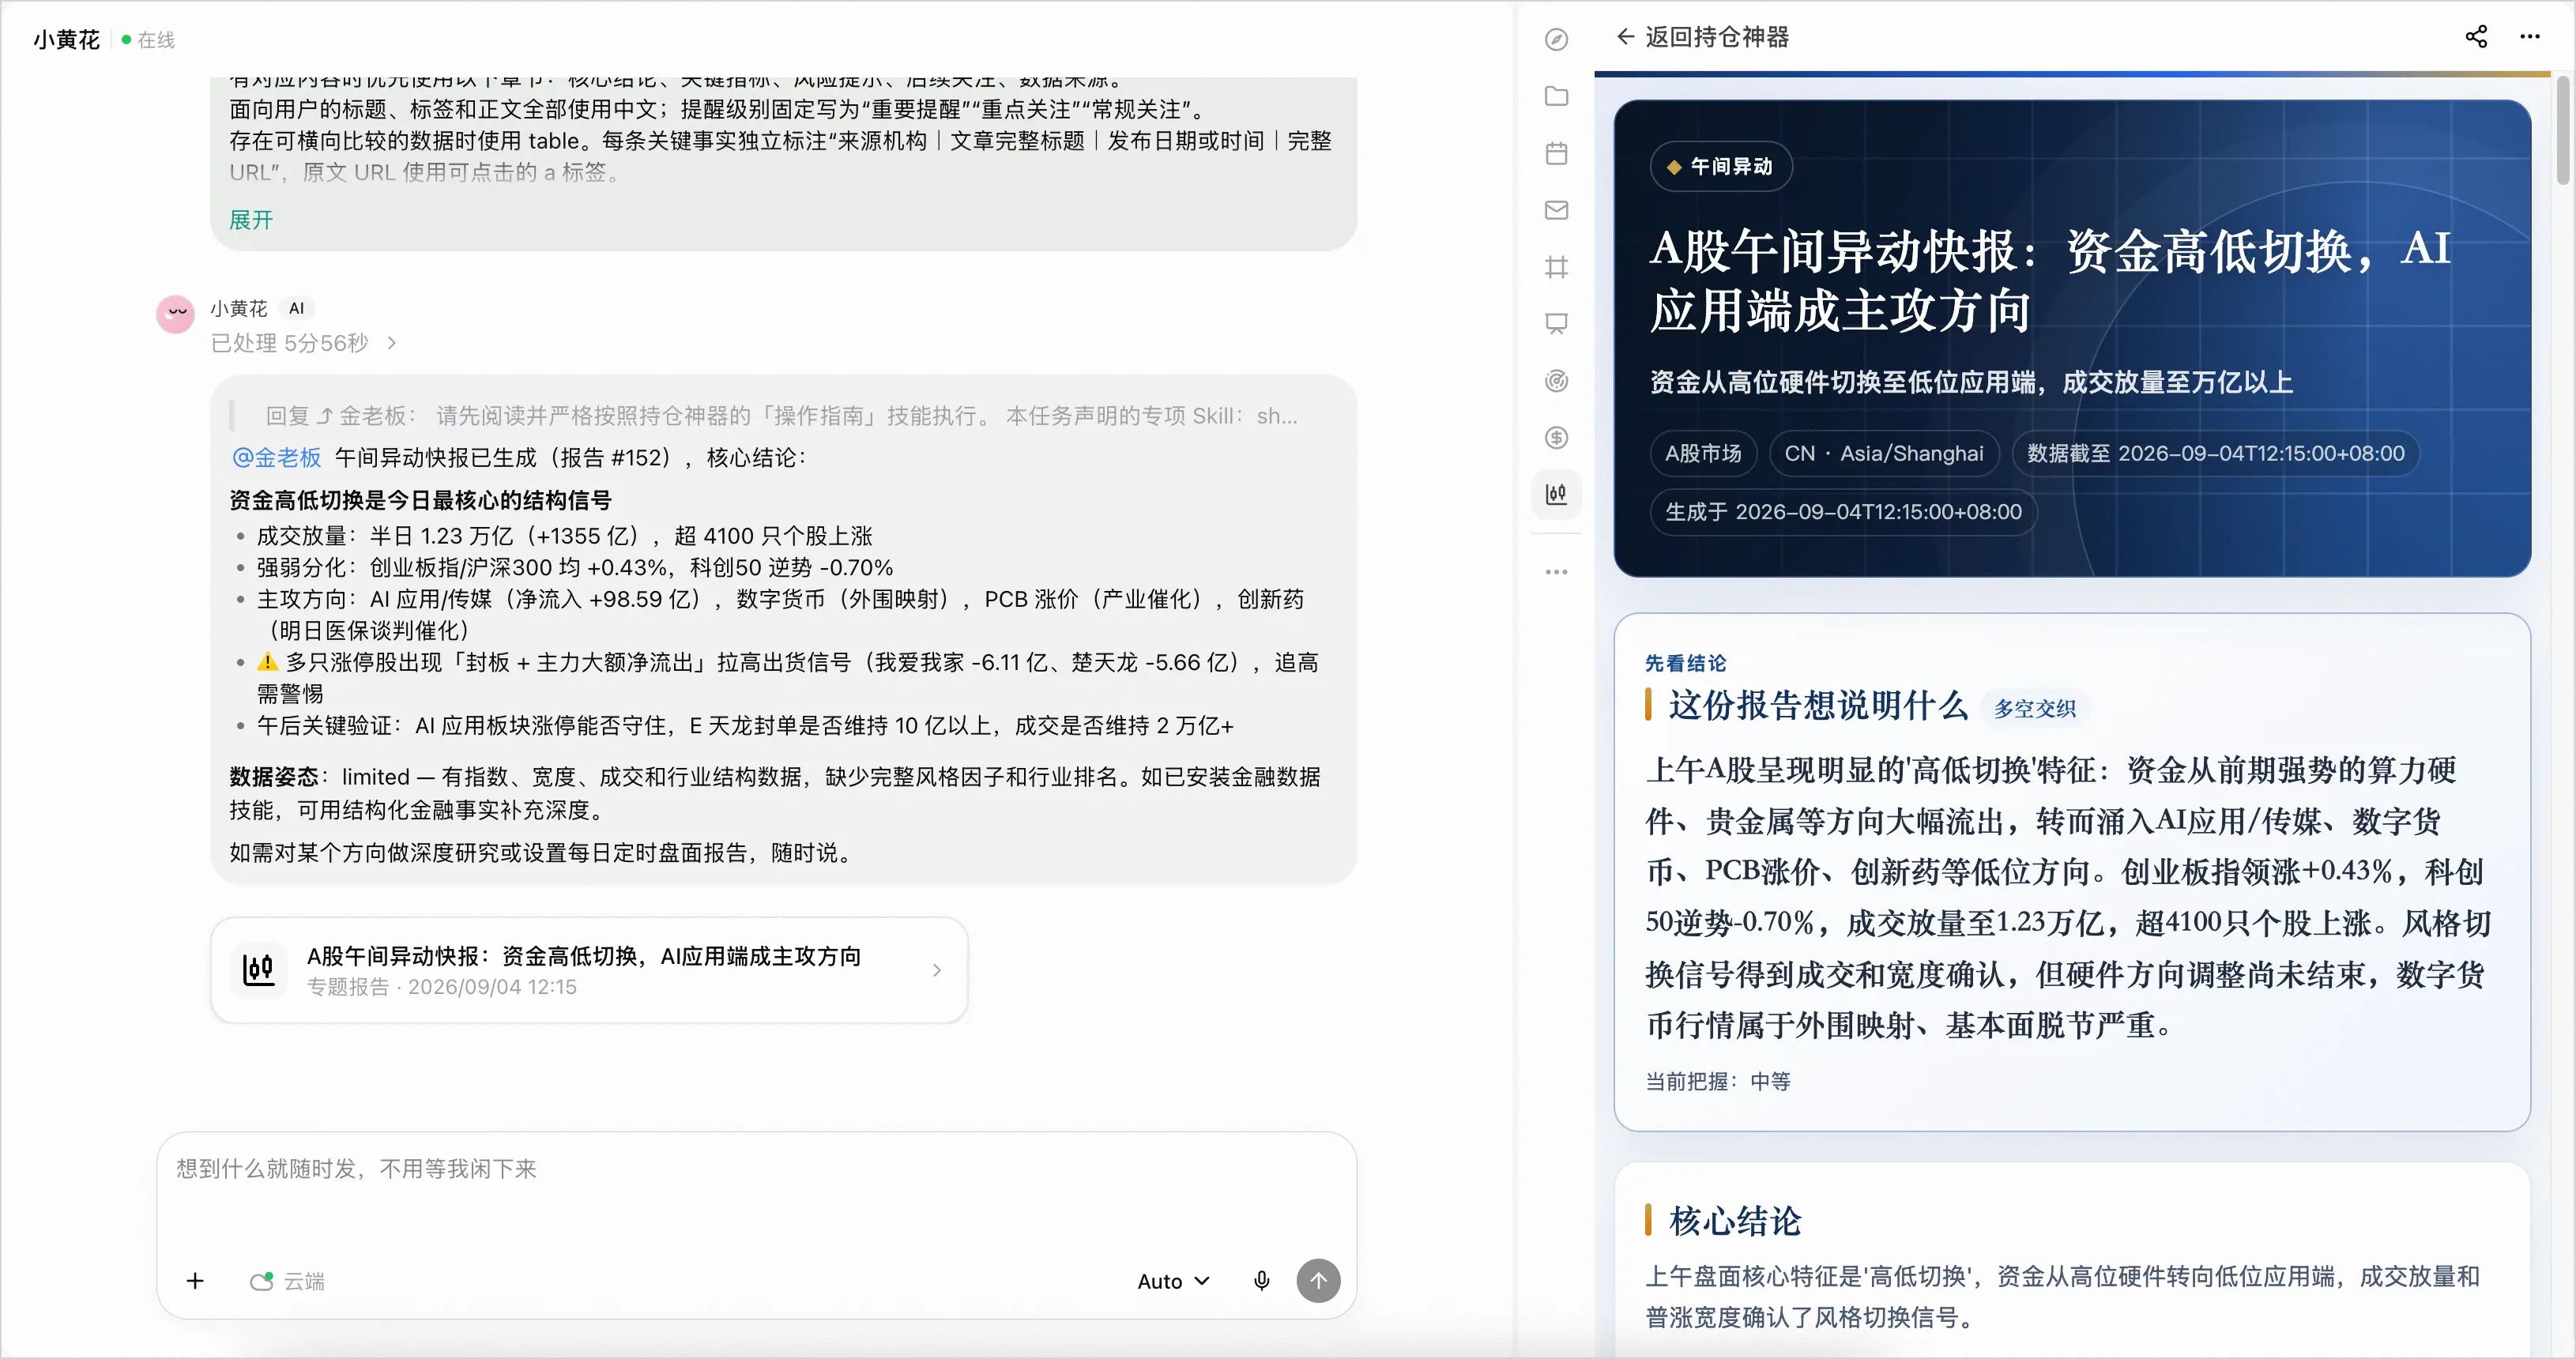This screenshot has height=1359, width=2576.
Task: Click the CN · Asia/Shanghai tag
Action: coord(1884,453)
